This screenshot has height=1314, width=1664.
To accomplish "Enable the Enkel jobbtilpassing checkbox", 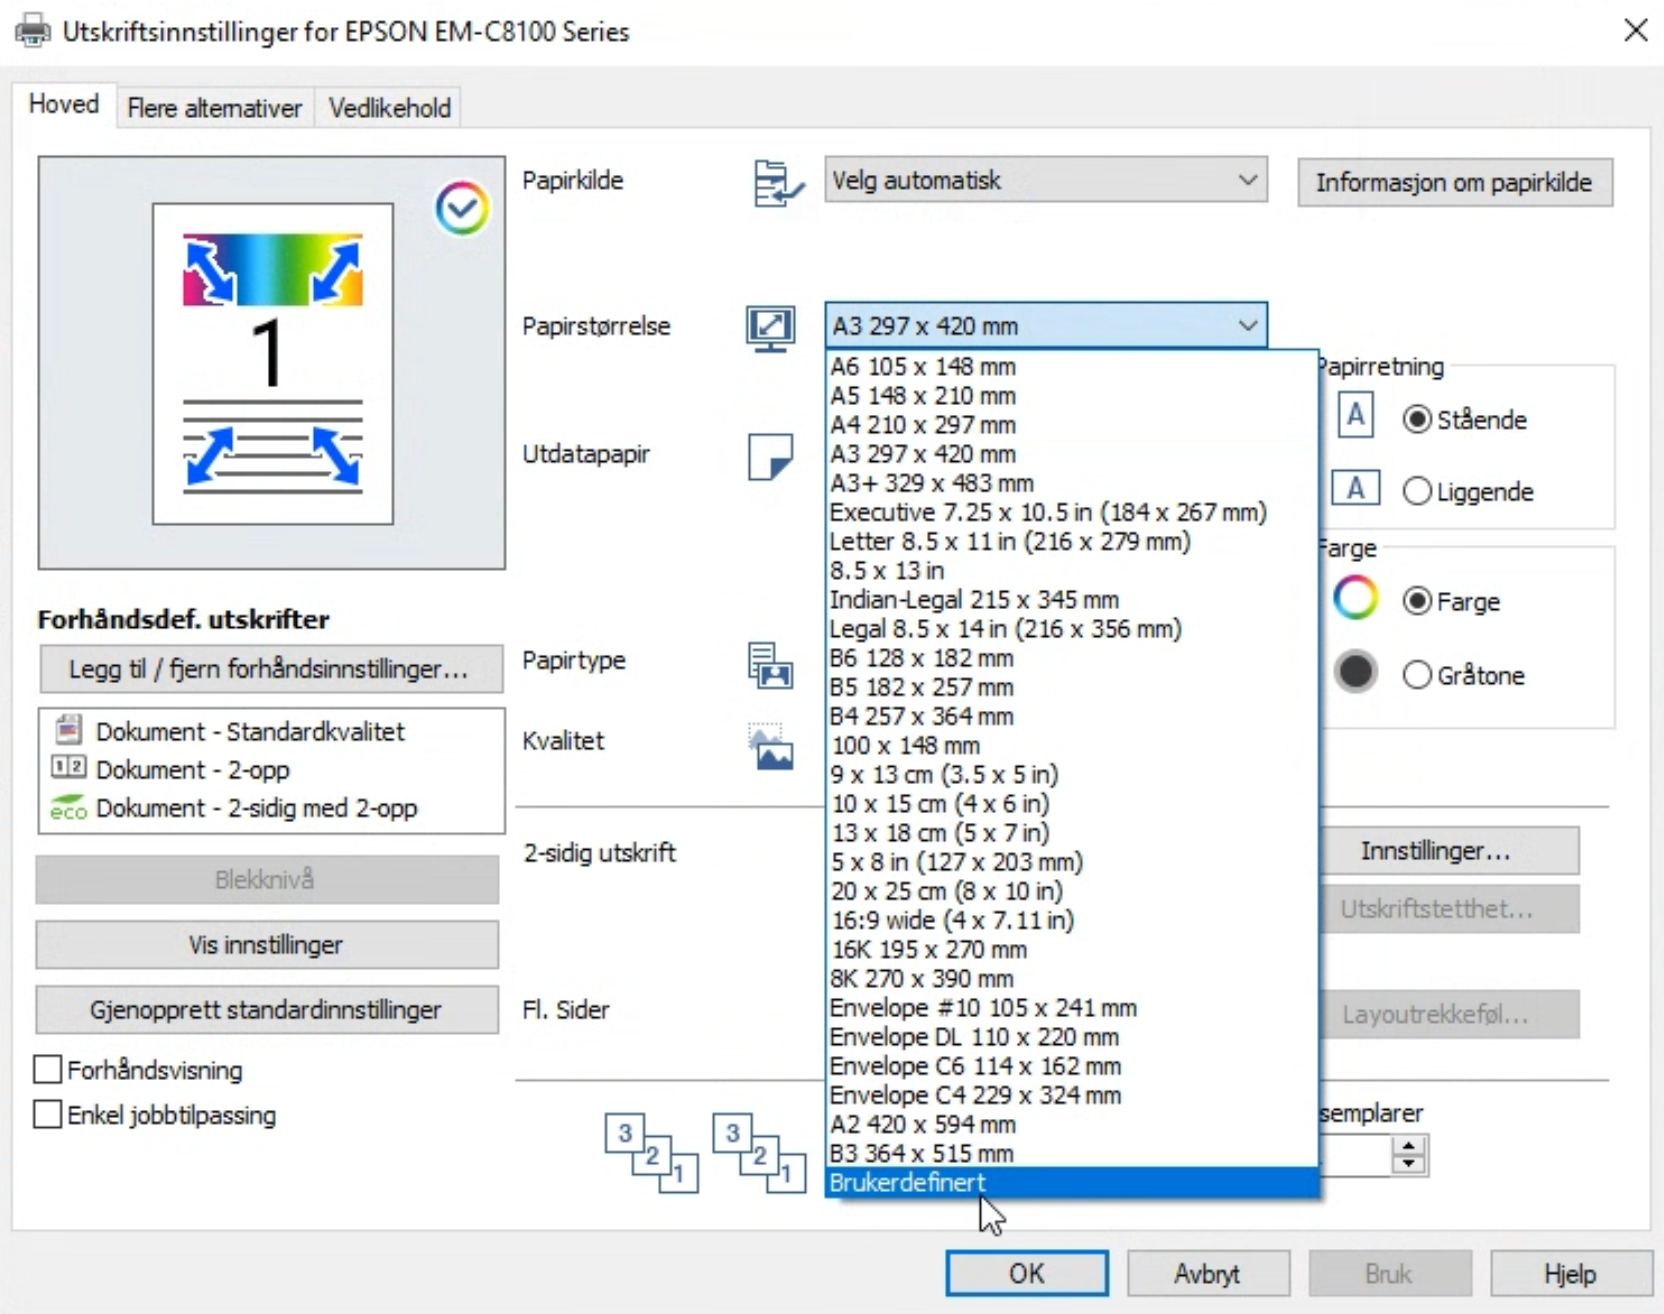I will (47, 1114).
